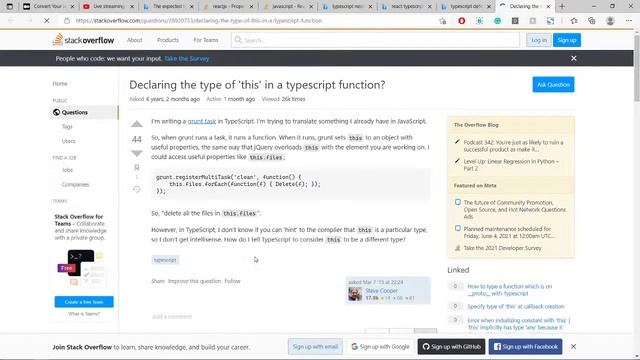640x360 pixels.
Task: Dismiss the survey banner
Action: pyautogui.click(x=573, y=58)
